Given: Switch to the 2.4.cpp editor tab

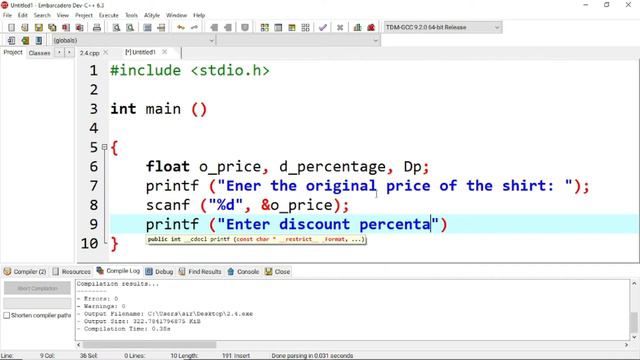Looking at the screenshot, I should (89, 53).
